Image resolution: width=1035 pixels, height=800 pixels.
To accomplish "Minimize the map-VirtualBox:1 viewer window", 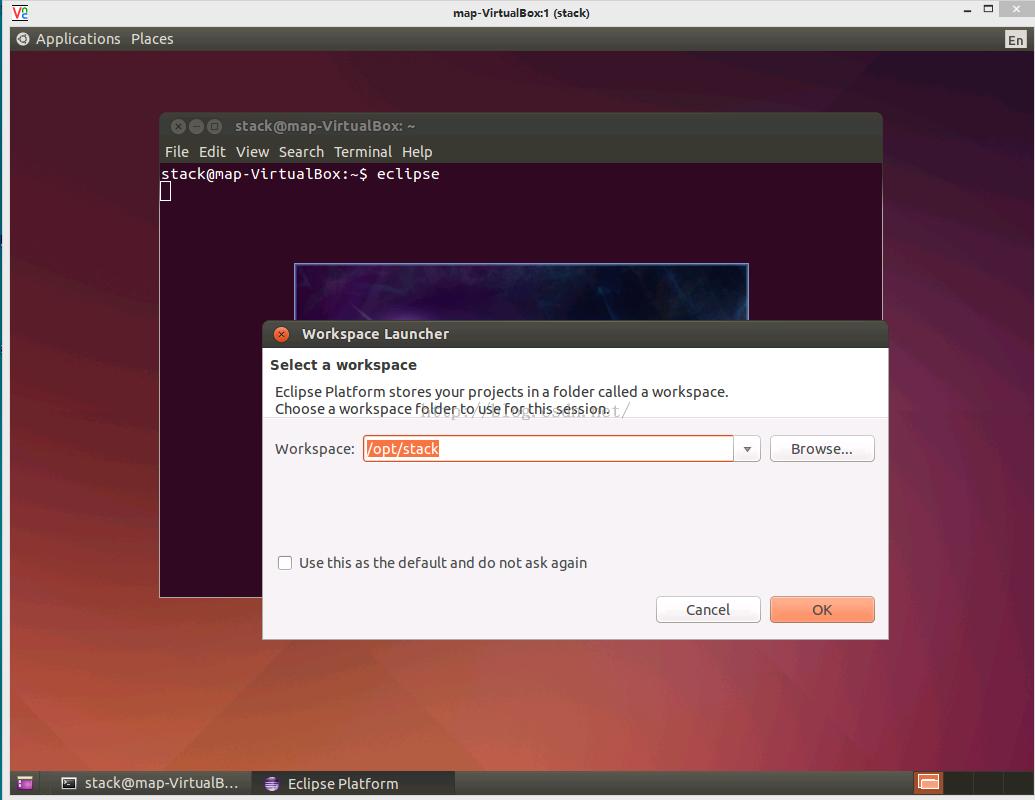I will pyautogui.click(x=968, y=11).
